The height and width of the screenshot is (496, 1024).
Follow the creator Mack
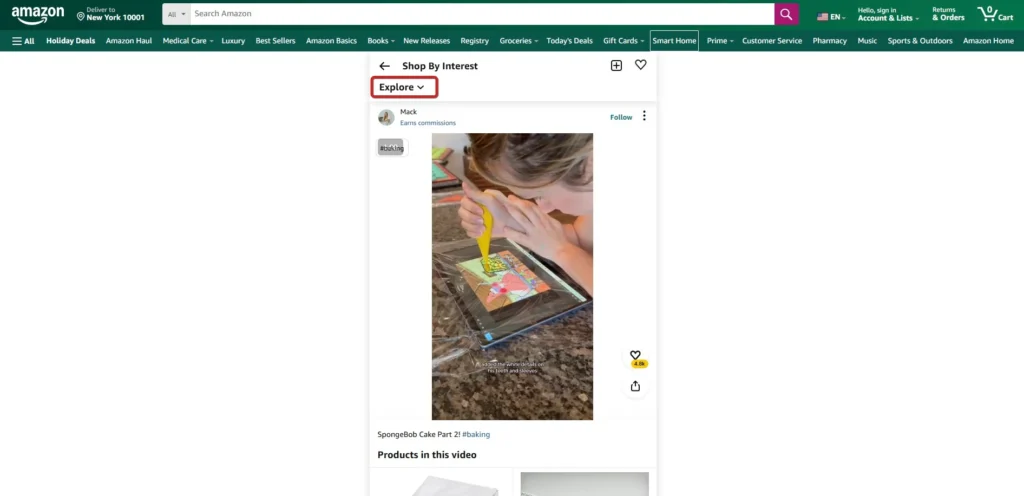tap(621, 117)
